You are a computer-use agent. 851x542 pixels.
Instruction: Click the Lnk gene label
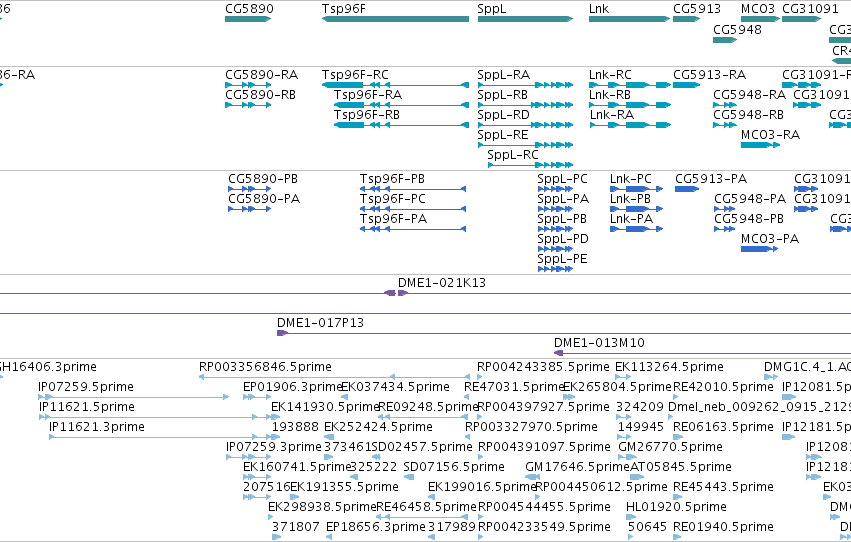[x=599, y=9]
